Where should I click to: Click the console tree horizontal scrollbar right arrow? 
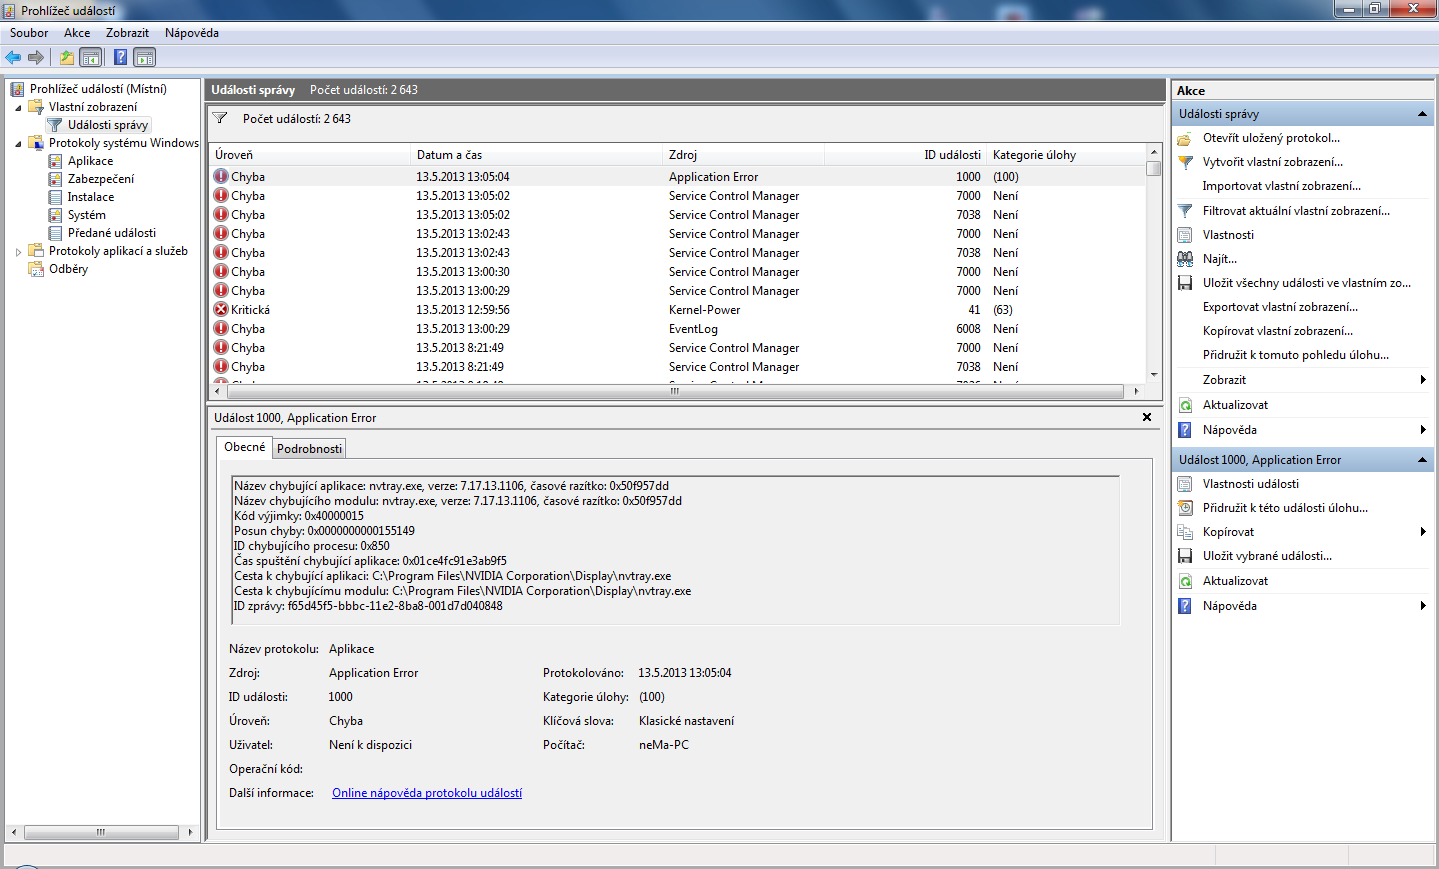point(190,832)
